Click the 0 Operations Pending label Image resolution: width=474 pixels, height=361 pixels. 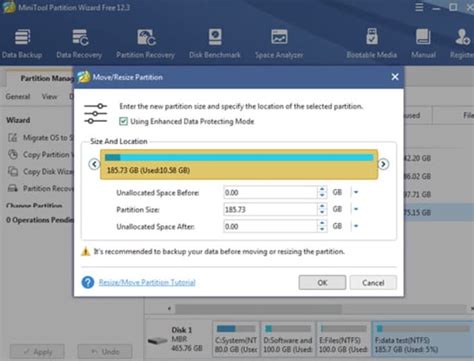[40, 220]
